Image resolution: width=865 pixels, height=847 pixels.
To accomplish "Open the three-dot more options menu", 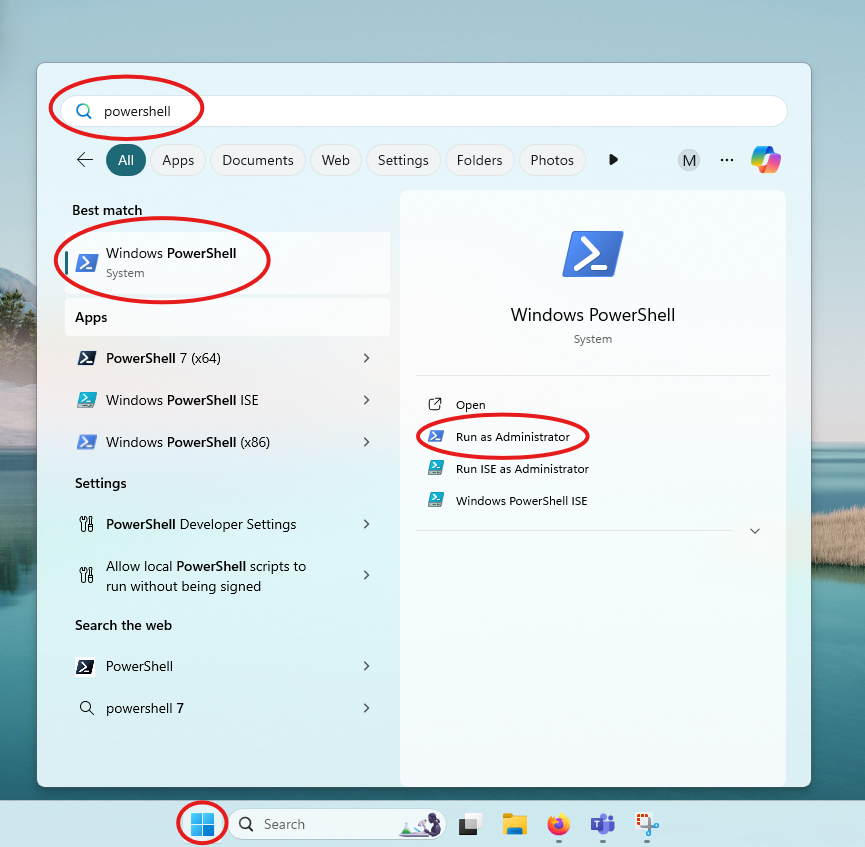I will coord(727,160).
